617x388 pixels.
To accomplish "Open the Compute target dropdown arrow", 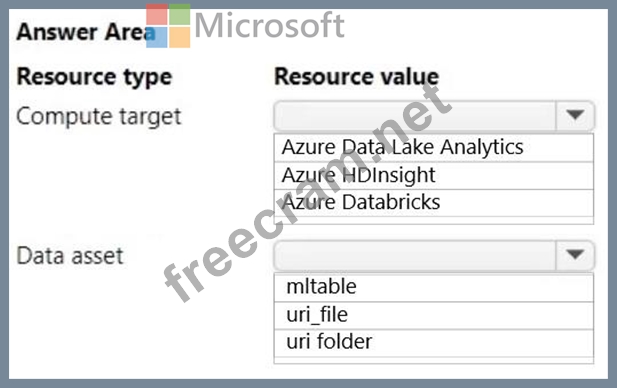I will tap(575, 115).
